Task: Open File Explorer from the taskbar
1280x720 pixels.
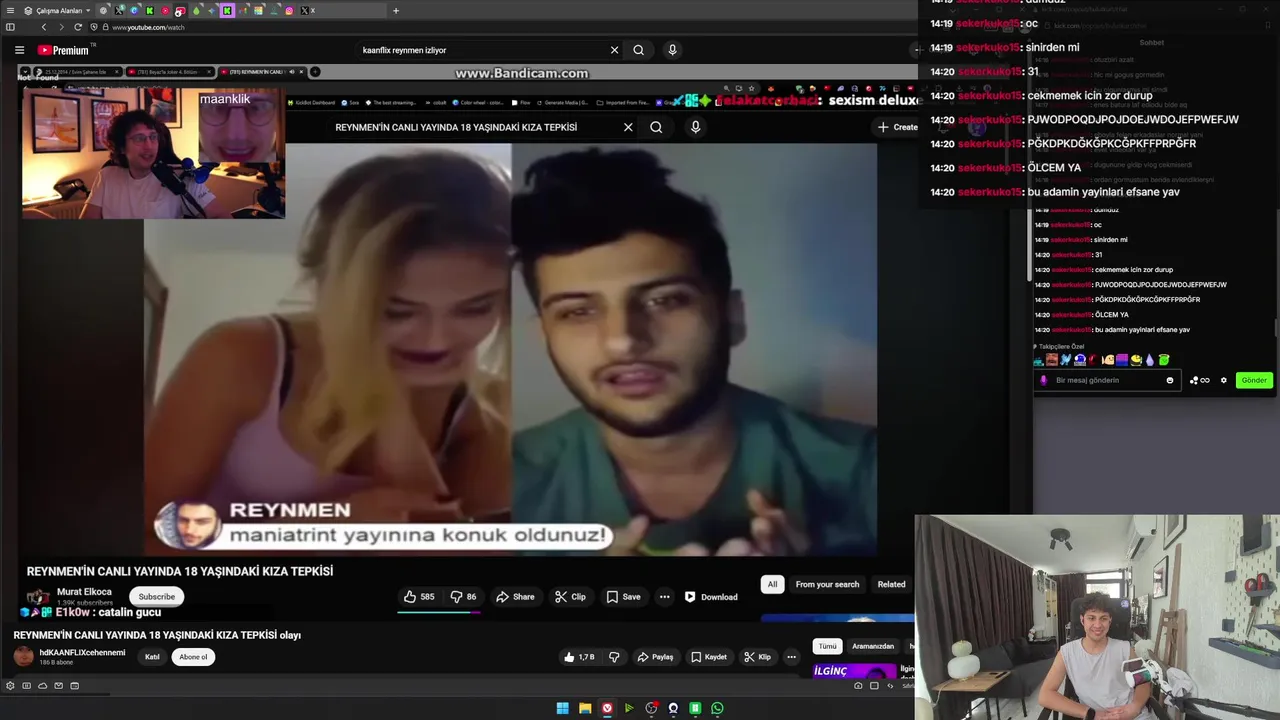Action: click(x=585, y=708)
